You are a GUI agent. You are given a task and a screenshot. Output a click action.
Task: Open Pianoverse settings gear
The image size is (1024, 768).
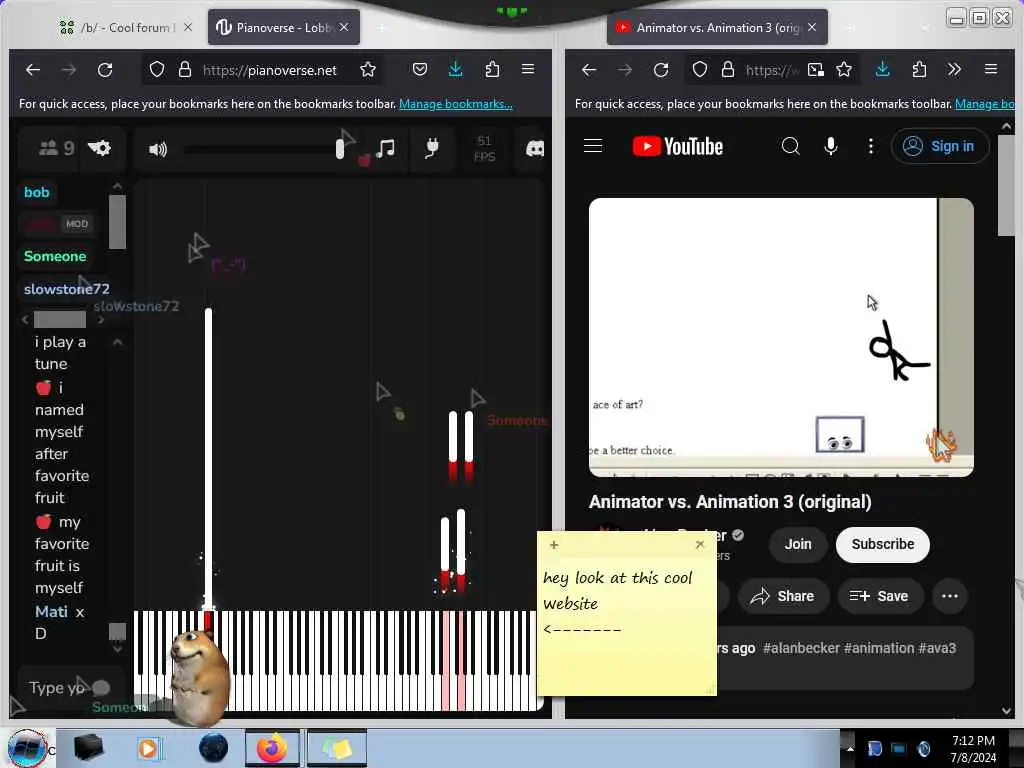click(x=99, y=148)
